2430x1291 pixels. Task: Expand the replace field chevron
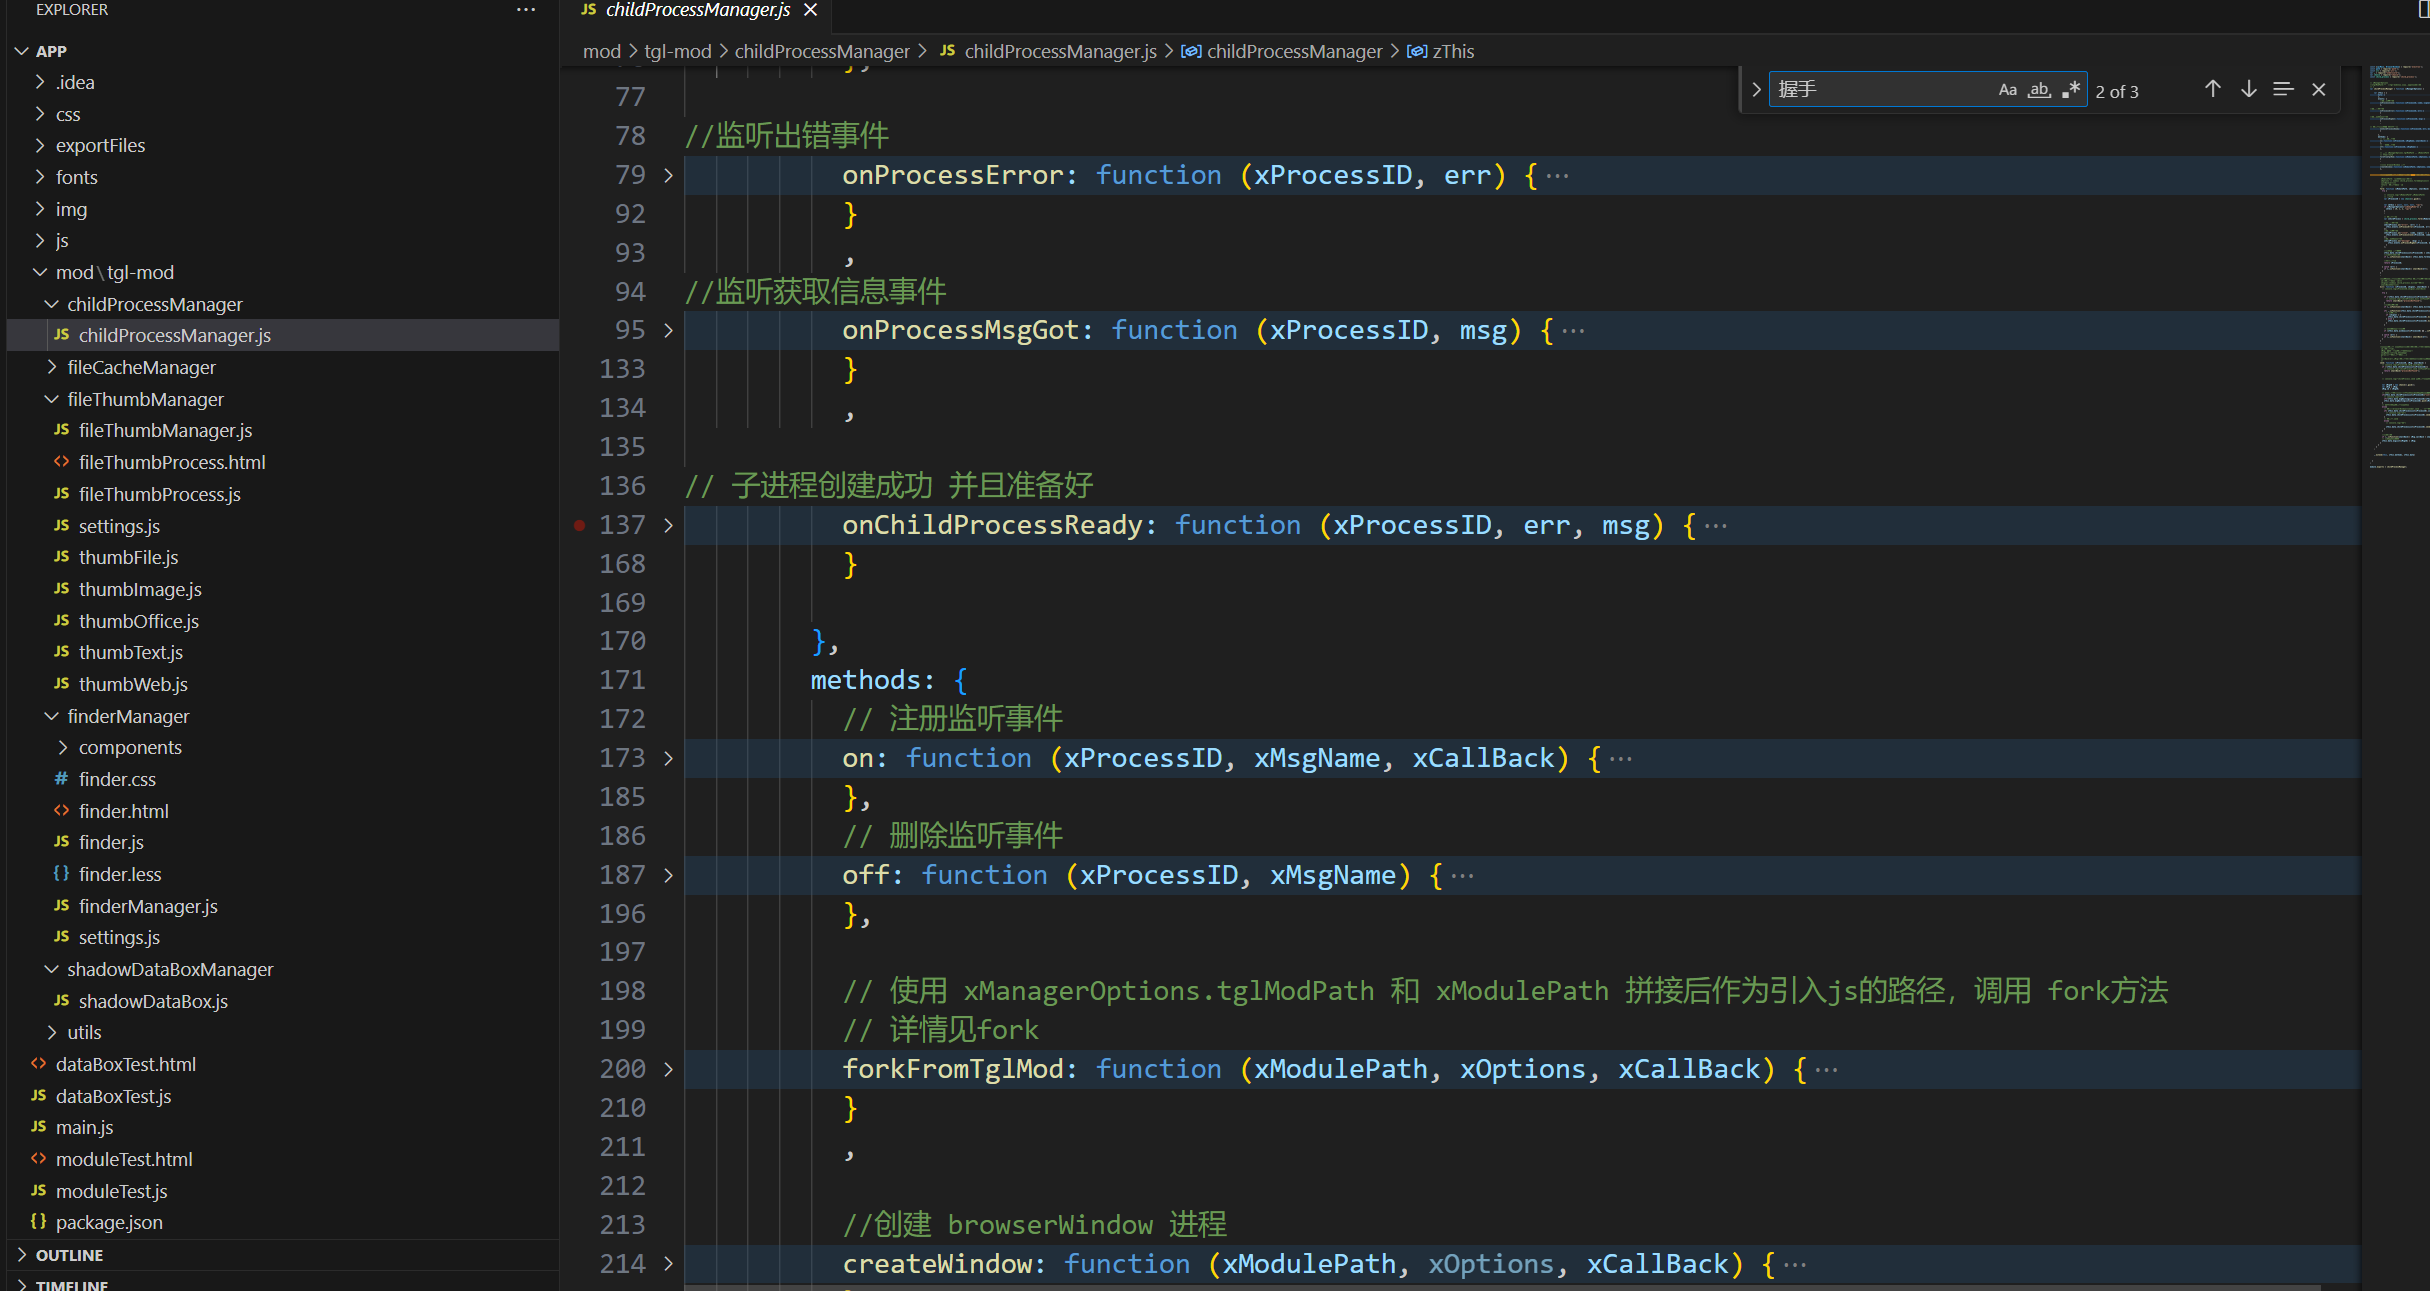tap(1756, 90)
